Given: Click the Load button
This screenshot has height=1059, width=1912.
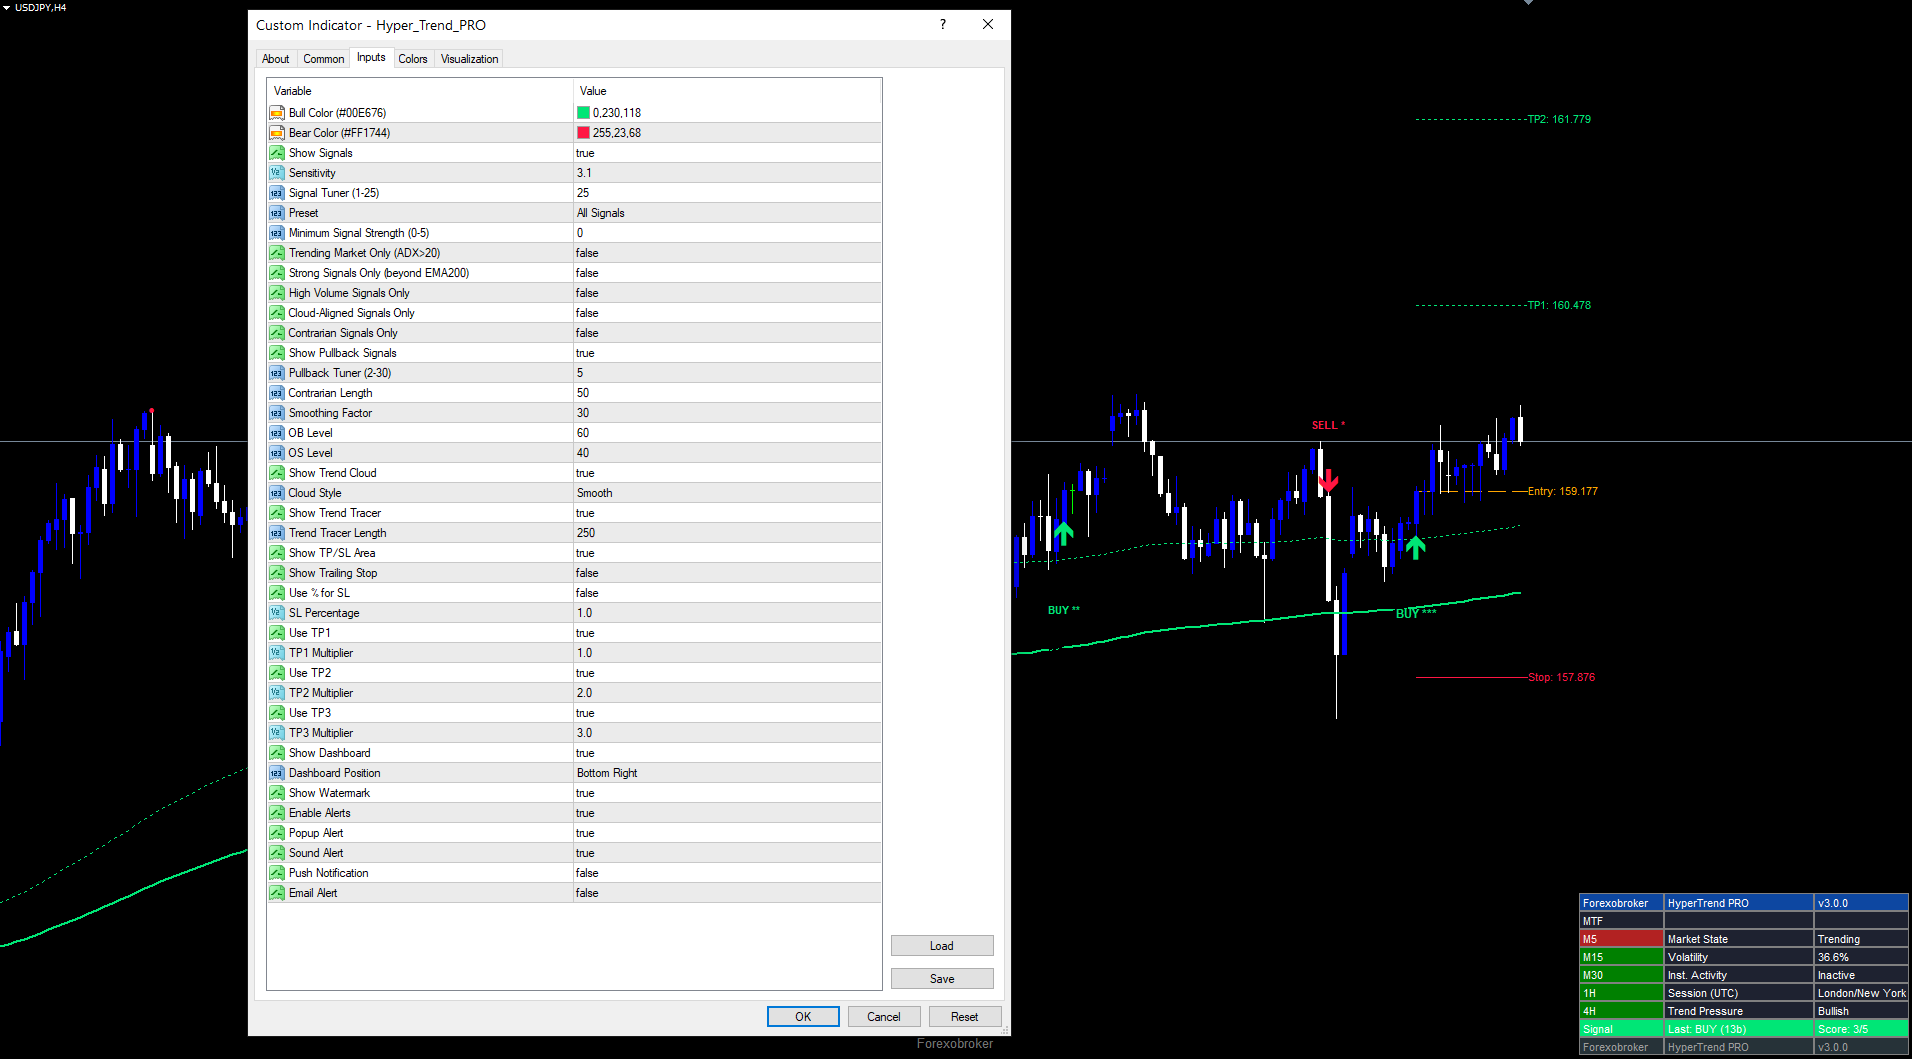Looking at the screenshot, I should (942, 946).
